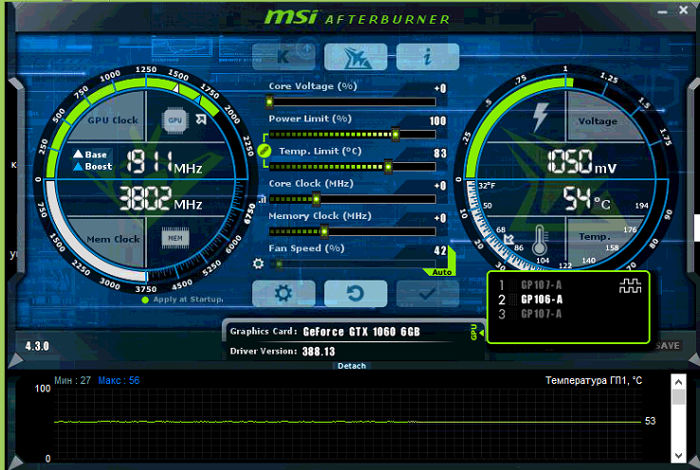Adjust the Memory Clock slider handle
Screen dimensions: 700x470
pos(324,231)
